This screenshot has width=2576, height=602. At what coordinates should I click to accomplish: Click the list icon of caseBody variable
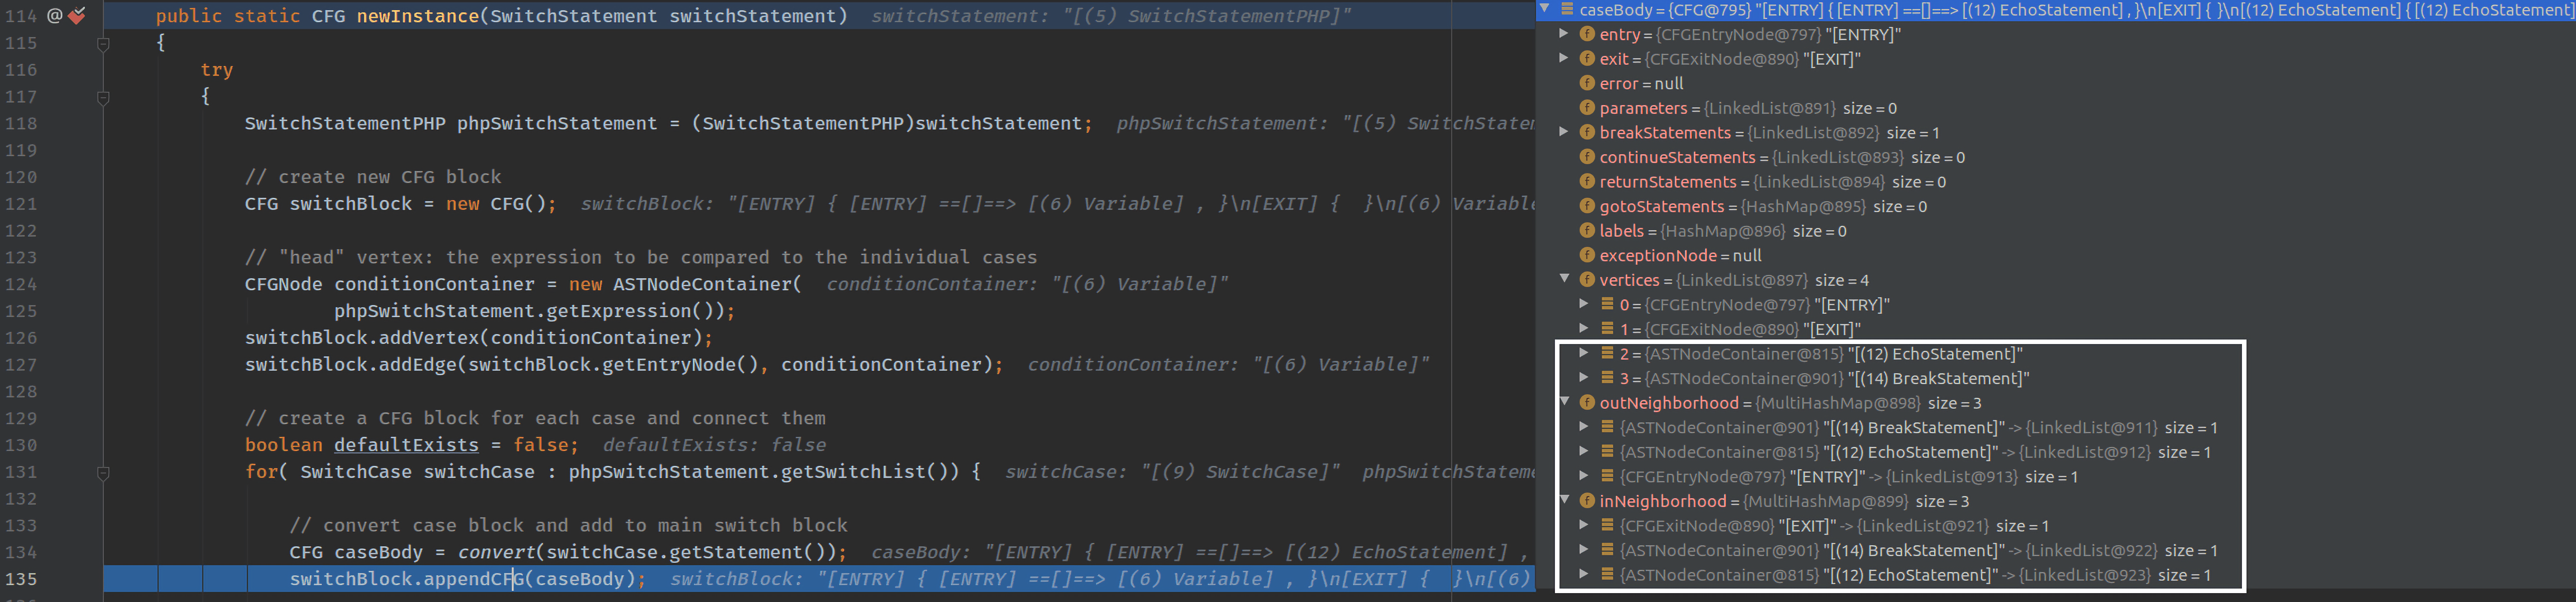pyautogui.click(x=1567, y=10)
